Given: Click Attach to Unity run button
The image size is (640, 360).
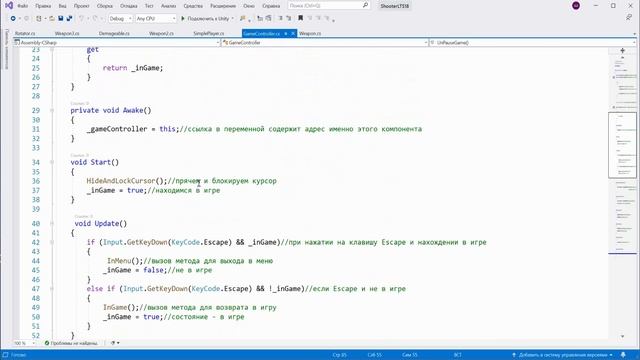Looking at the screenshot, I should pyautogui.click(x=205, y=18).
